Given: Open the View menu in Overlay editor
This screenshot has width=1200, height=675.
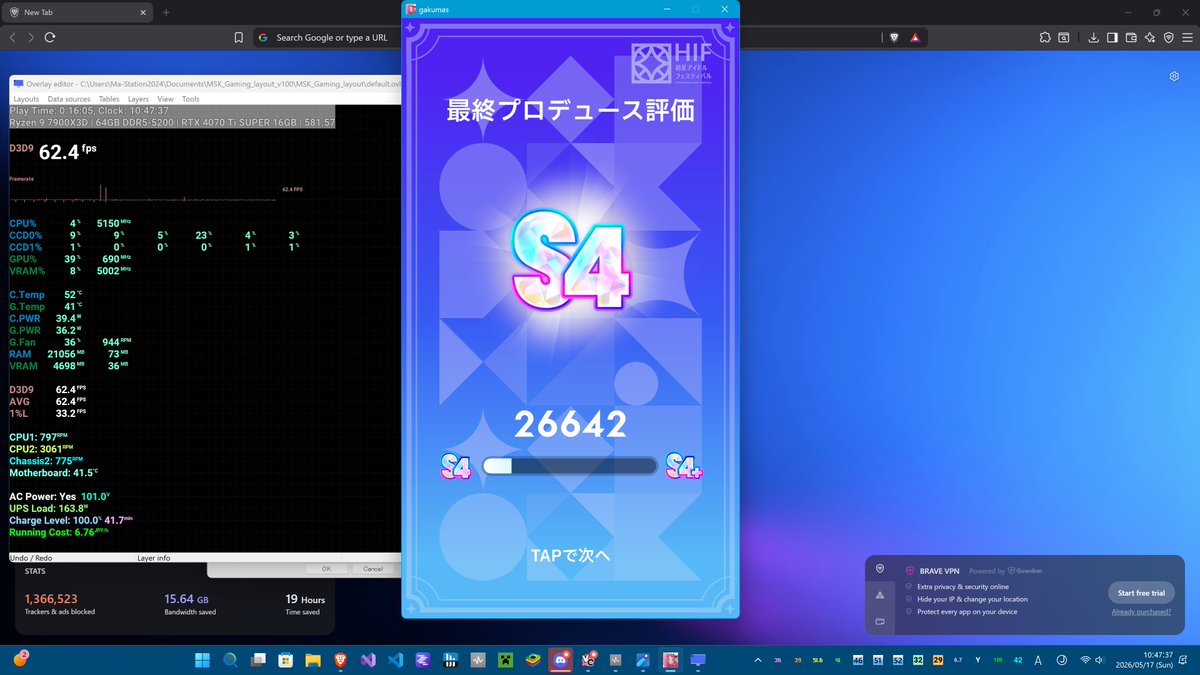Looking at the screenshot, I should [x=165, y=99].
